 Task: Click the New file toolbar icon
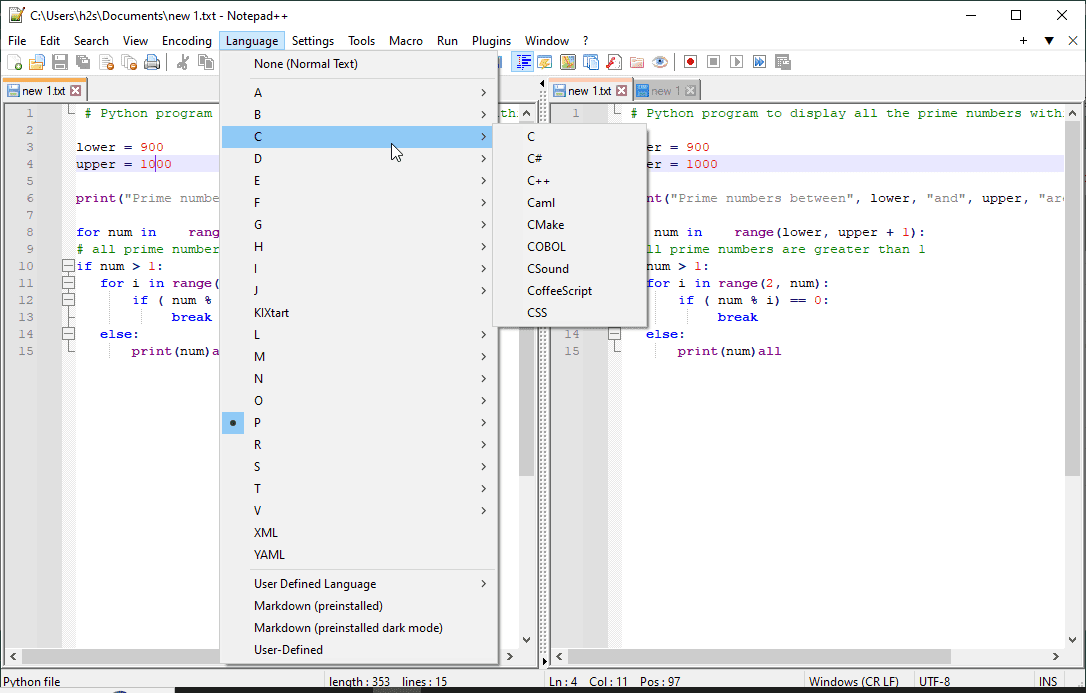(x=14, y=62)
